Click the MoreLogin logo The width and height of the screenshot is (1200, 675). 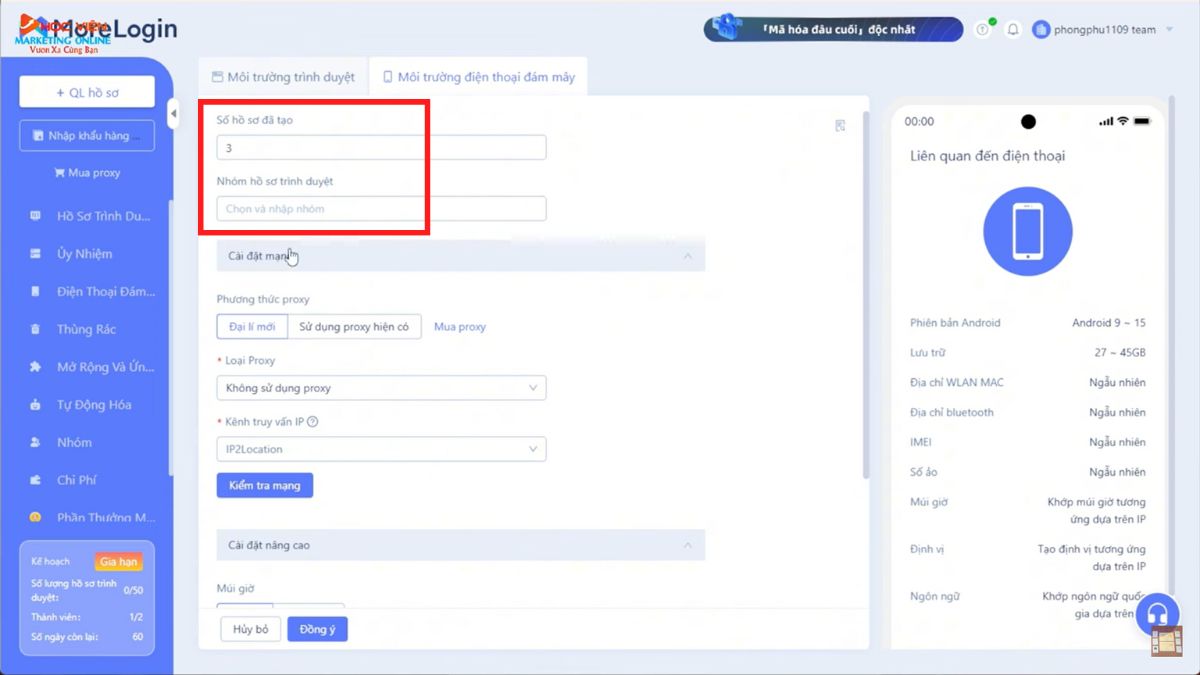[x=98, y=29]
